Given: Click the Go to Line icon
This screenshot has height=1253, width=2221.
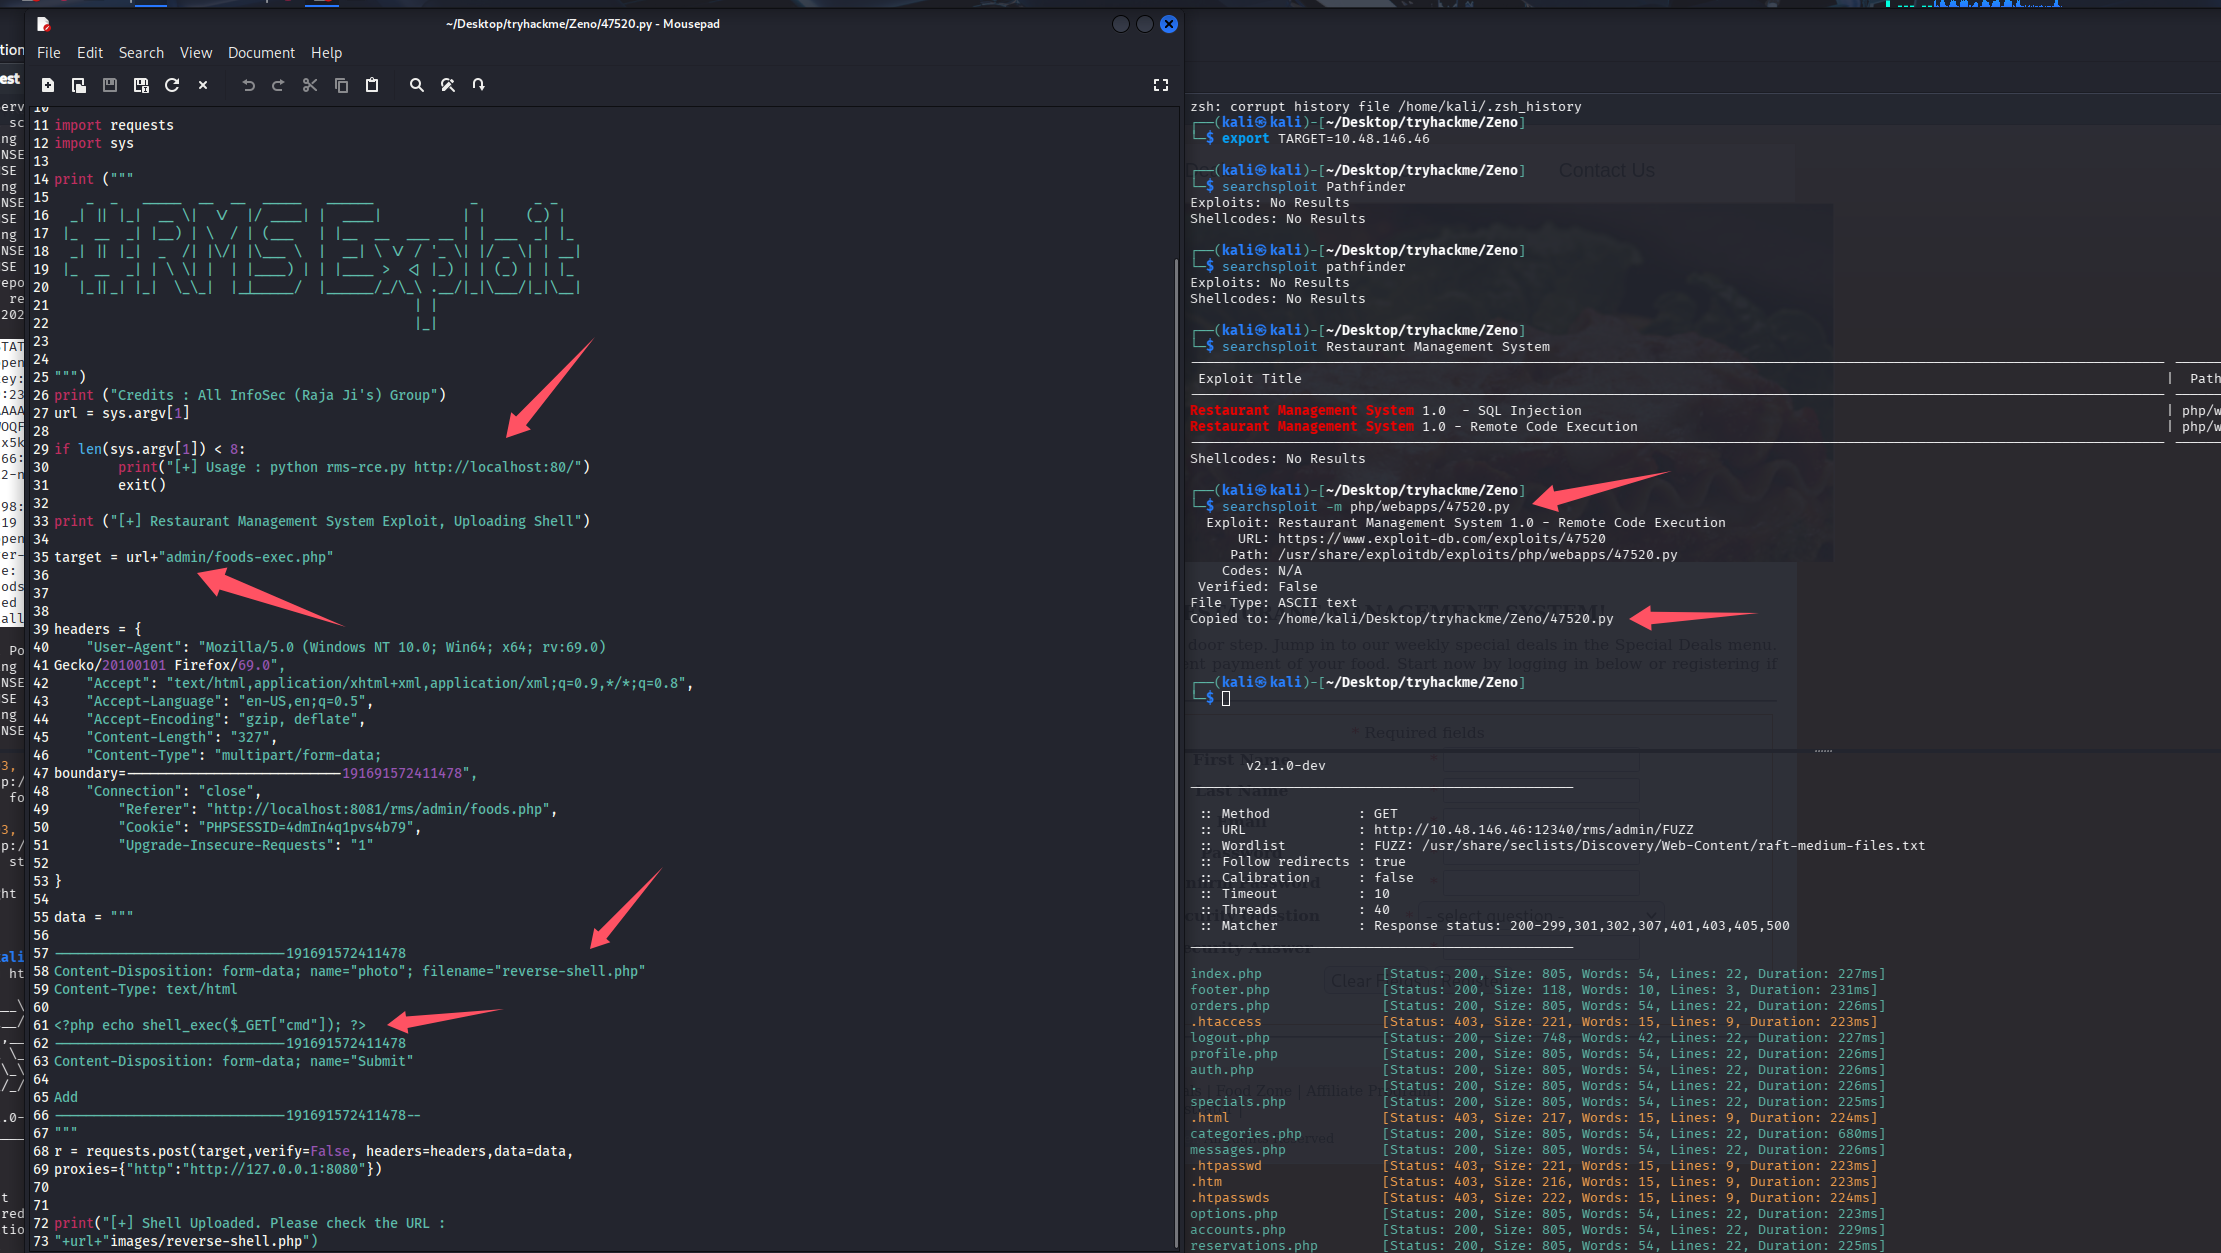Looking at the screenshot, I should 479,85.
